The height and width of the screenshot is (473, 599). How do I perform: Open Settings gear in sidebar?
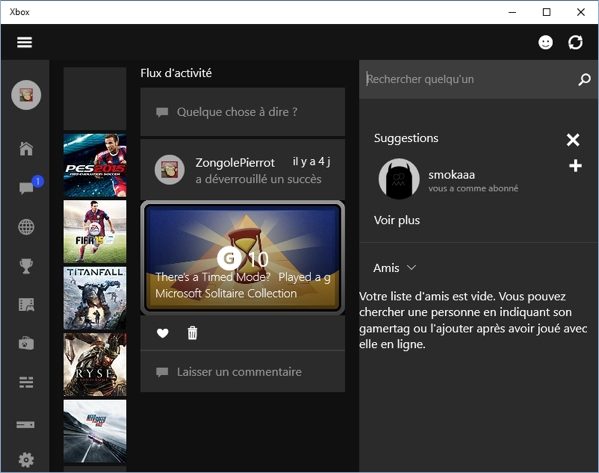[26, 460]
